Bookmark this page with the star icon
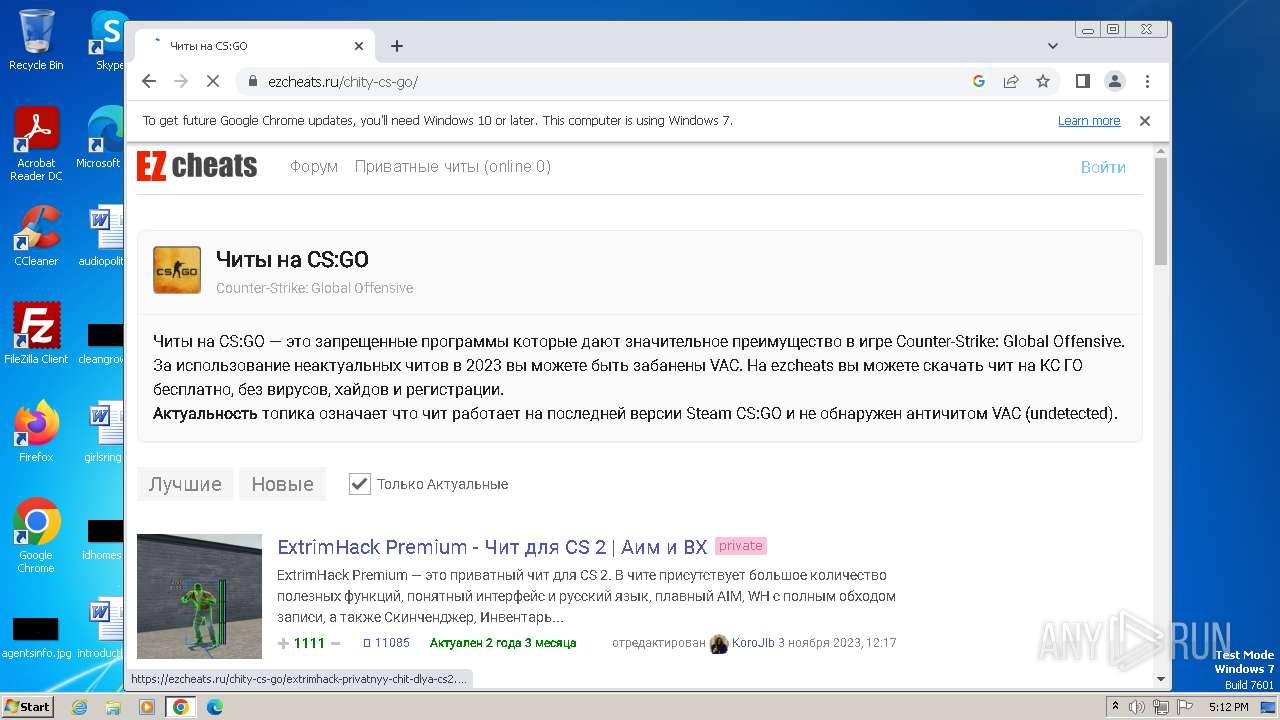 (x=1043, y=81)
